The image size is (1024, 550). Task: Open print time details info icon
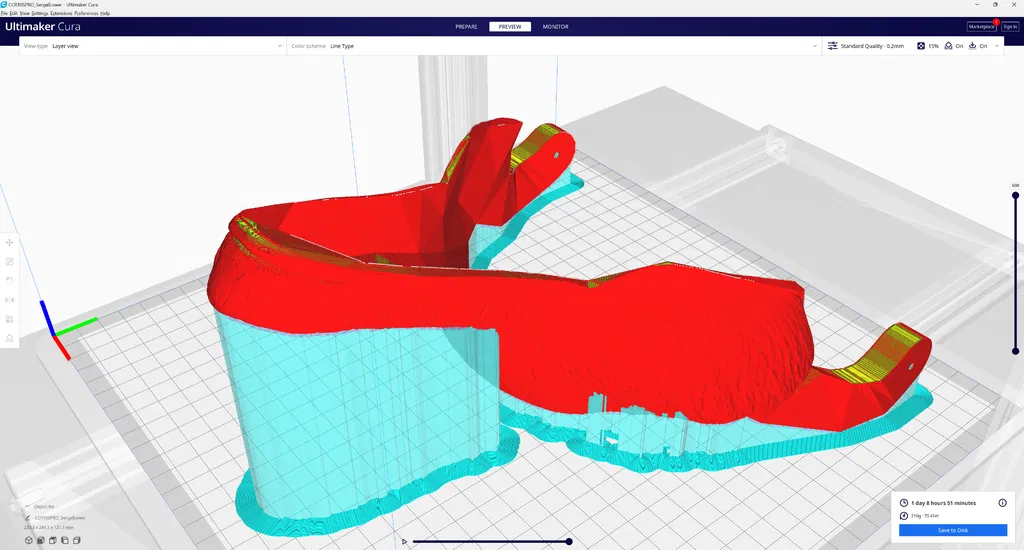(1002, 503)
